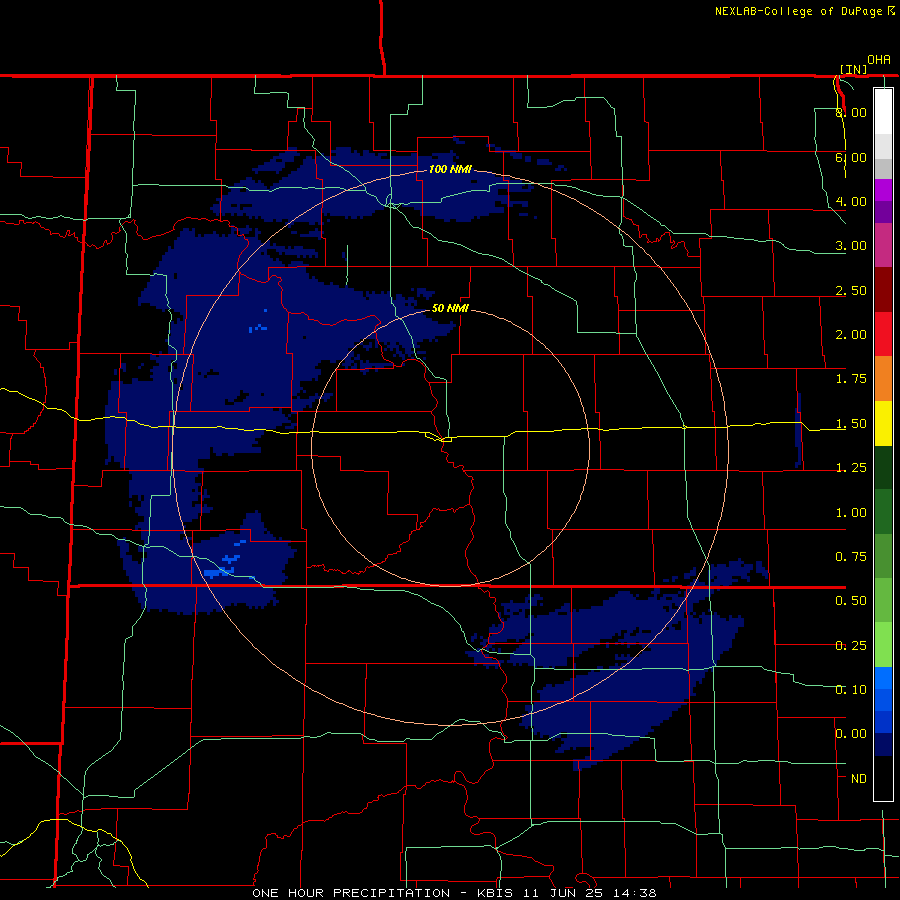
Task: Select the 0.75 scale value
Action: coord(851,557)
